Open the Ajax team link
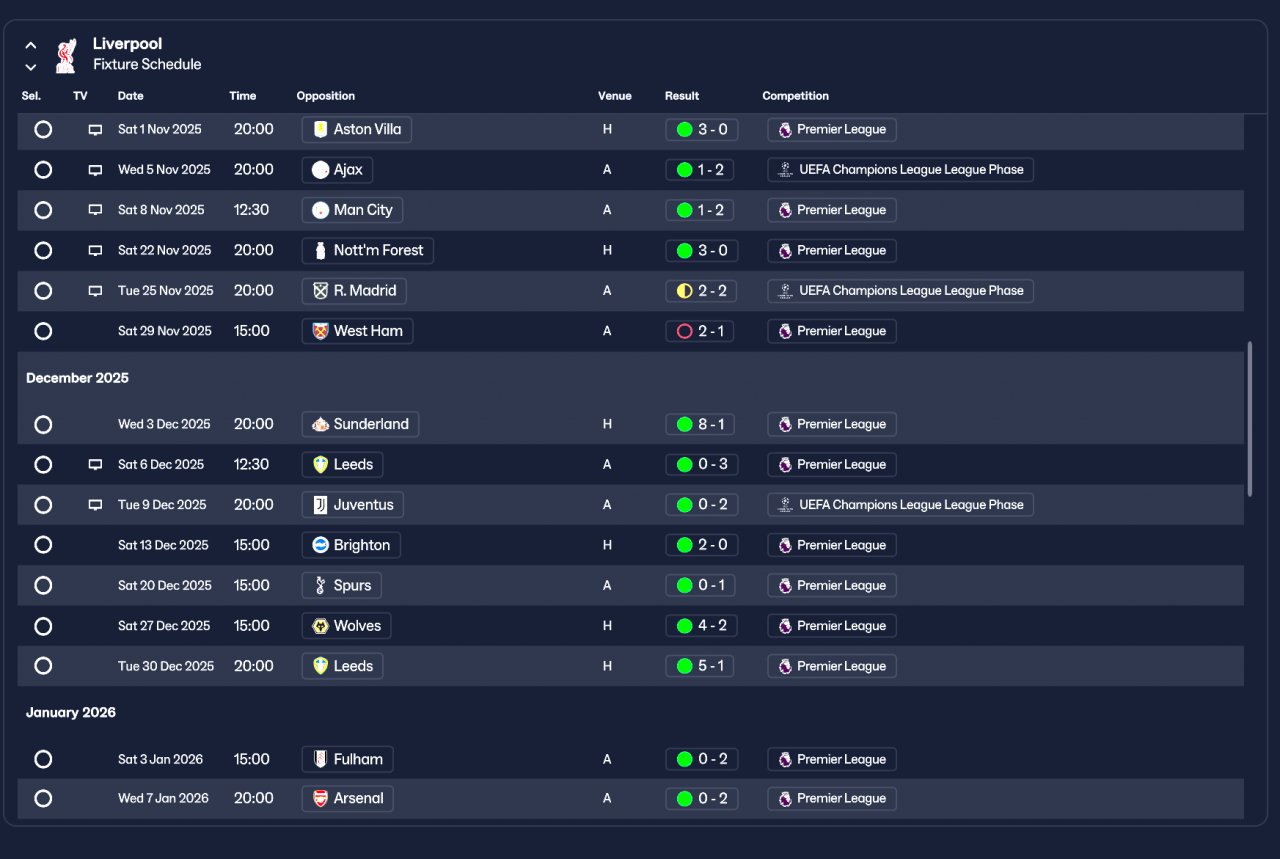The height and width of the screenshot is (859, 1280). 338,170
